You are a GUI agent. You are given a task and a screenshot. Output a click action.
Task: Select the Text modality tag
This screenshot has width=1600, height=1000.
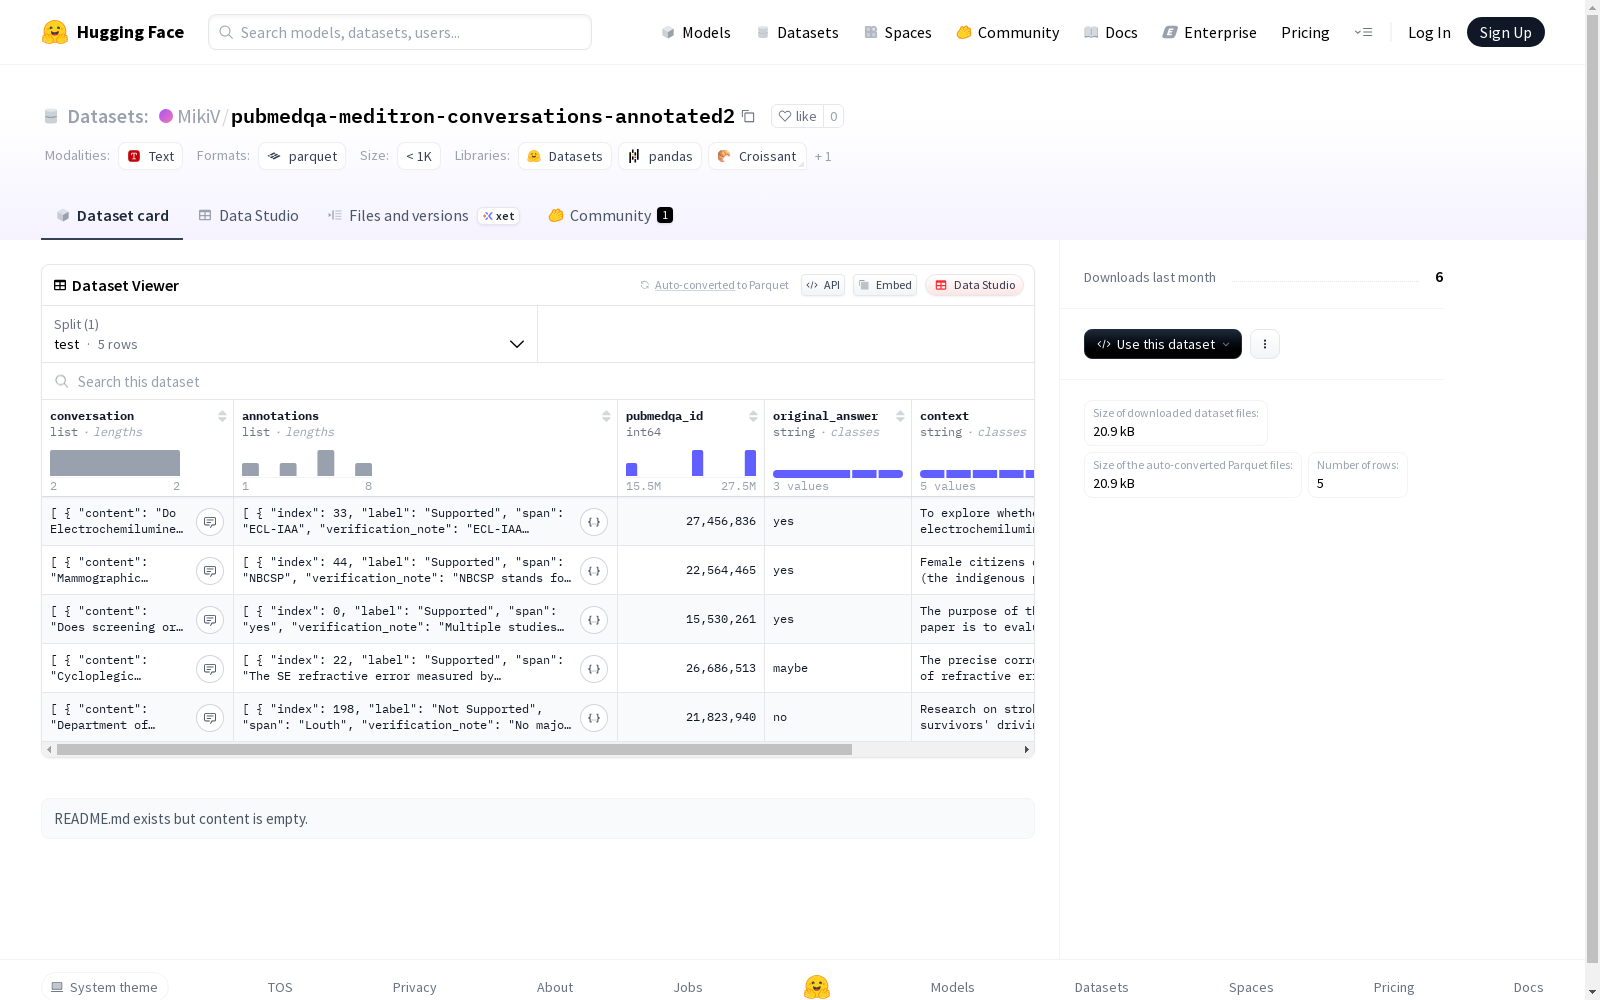(x=151, y=156)
